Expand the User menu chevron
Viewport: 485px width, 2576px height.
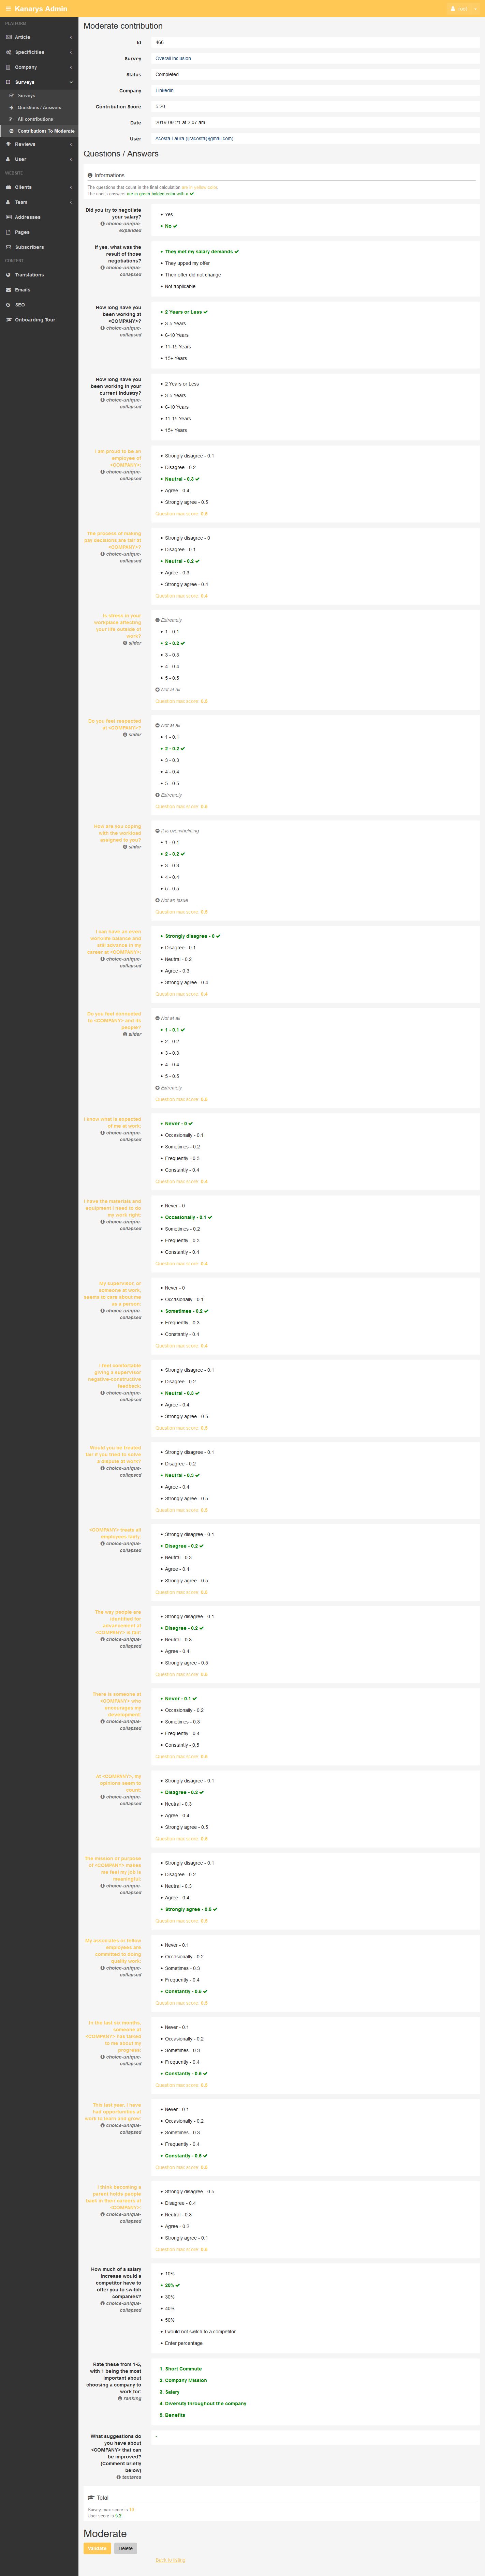coord(71,159)
